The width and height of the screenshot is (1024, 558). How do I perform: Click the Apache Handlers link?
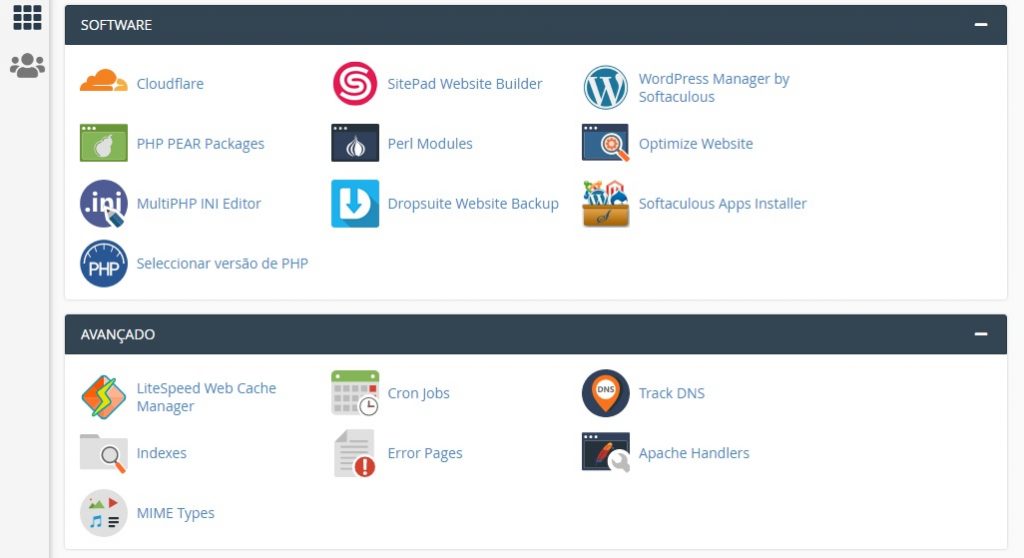(x=693, y=453)
